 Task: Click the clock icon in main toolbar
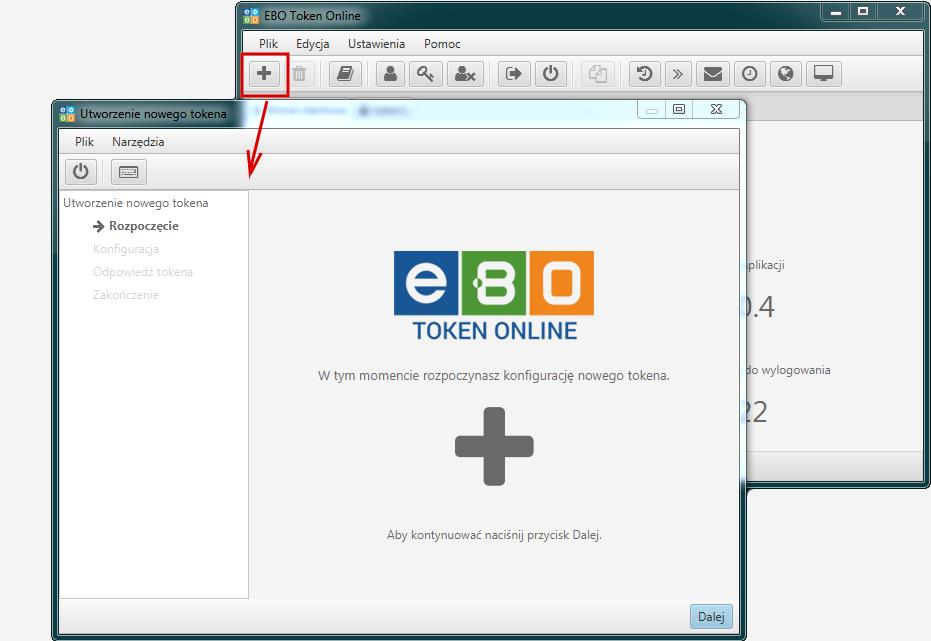[750, 74]
